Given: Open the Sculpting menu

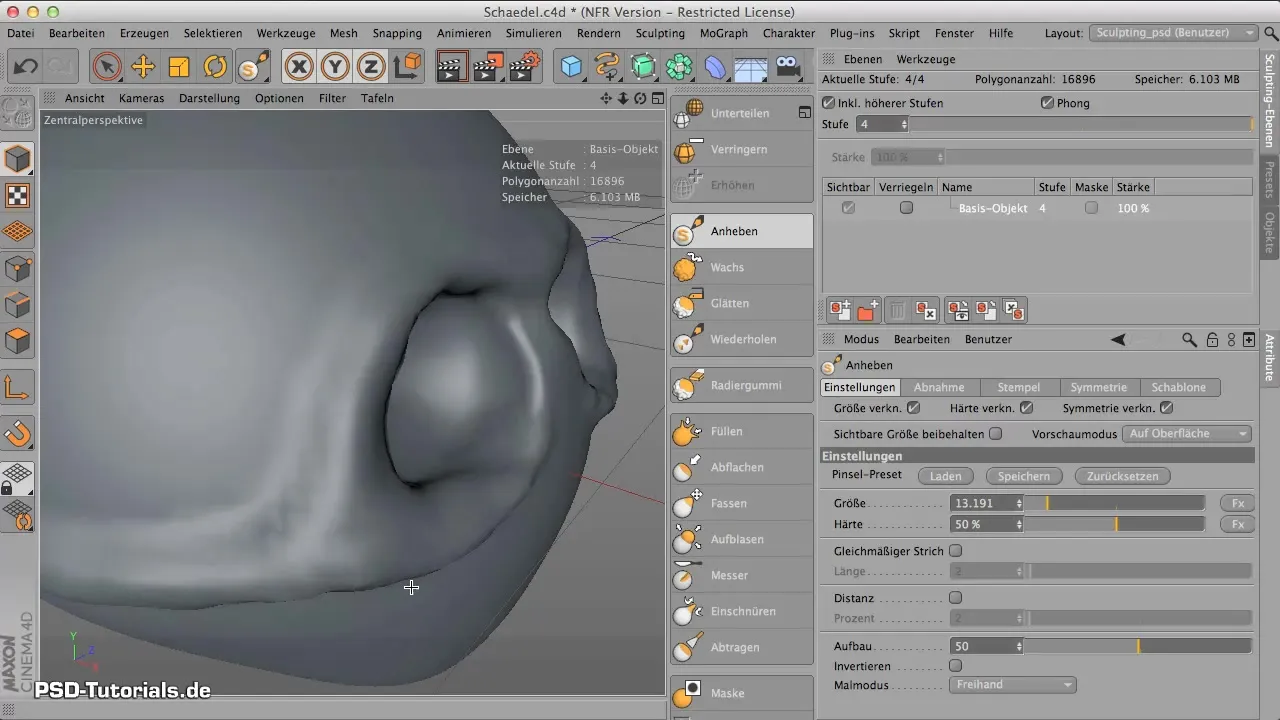Looking at the screenshot, I should 660,33.
